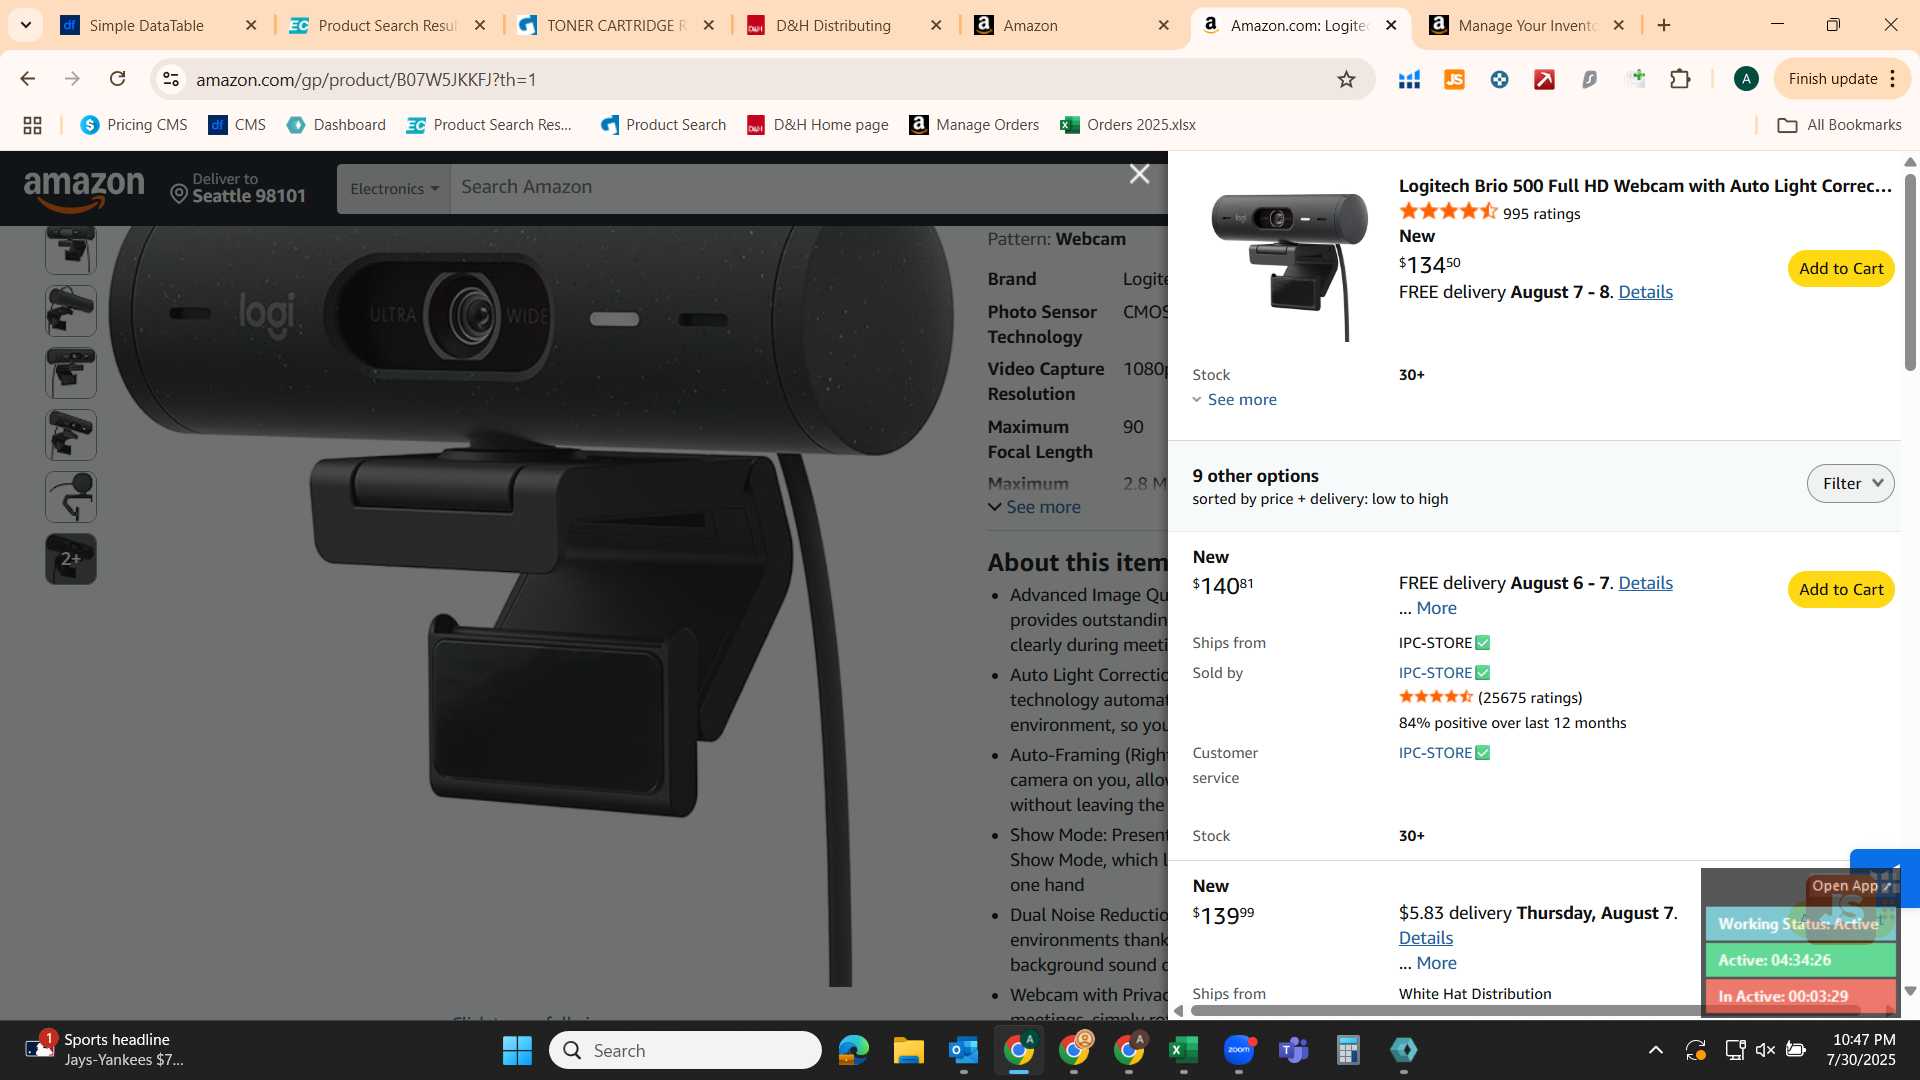1920x1080 pixels.
Task: Click the red arrow extension icon
Action: pyautogui.click(x=1544, y=79)
